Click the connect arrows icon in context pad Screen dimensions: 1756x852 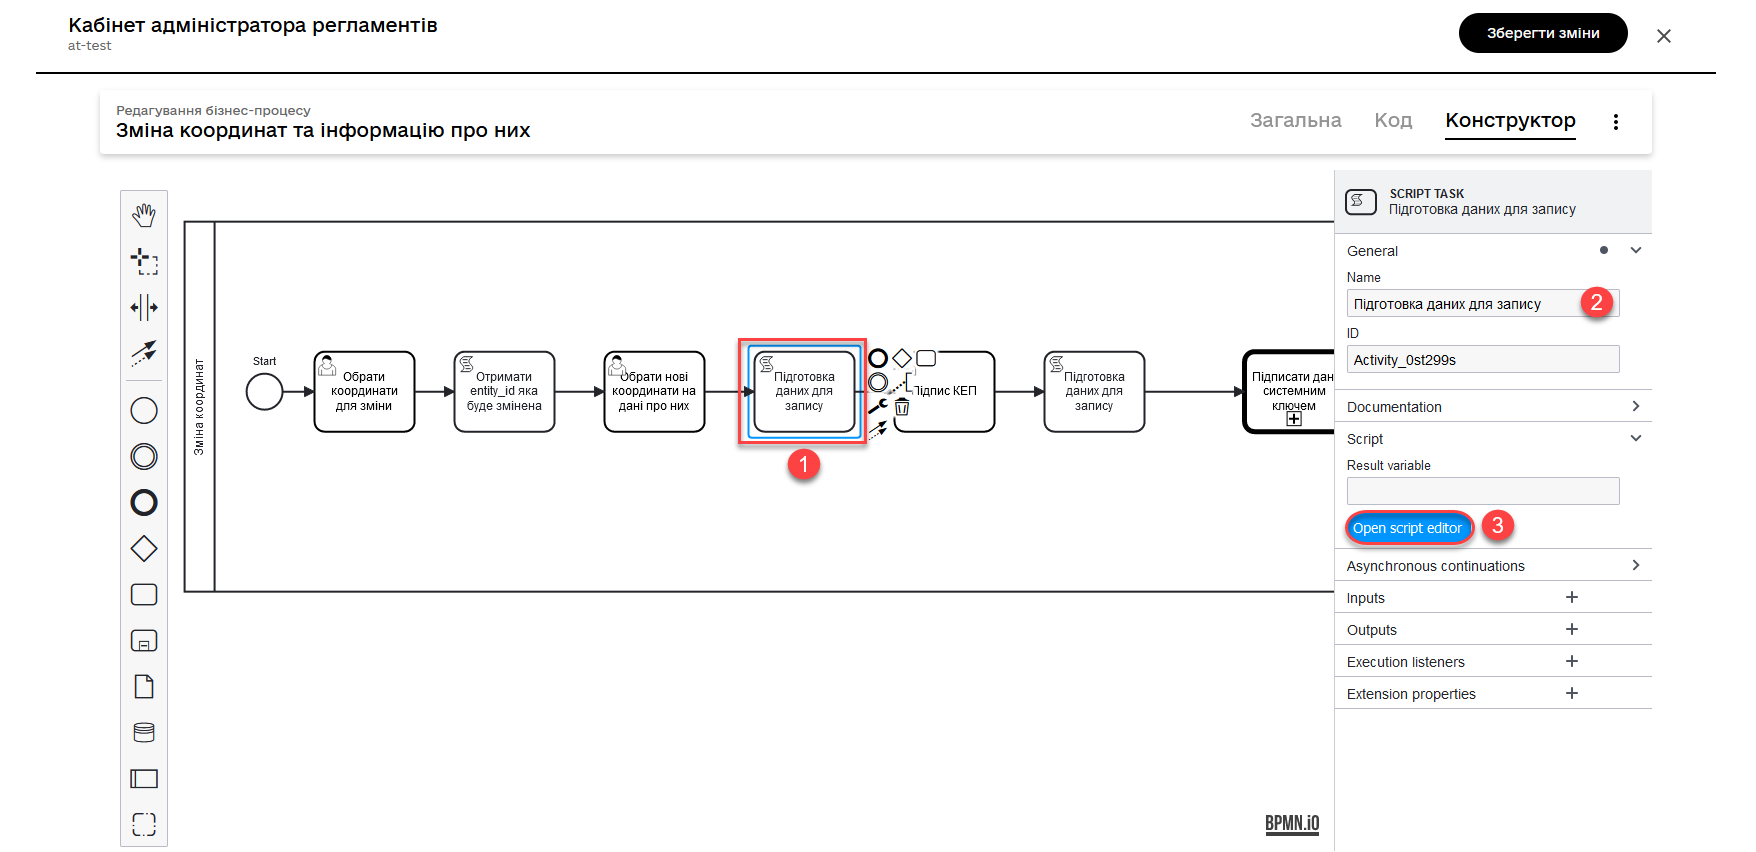pos(878,430)
